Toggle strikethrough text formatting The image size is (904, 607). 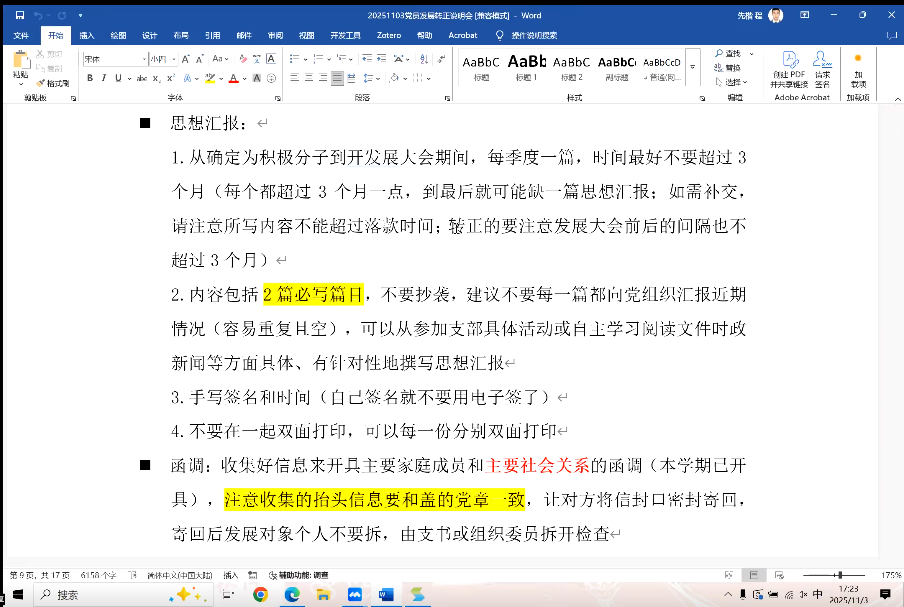point(141,78)
